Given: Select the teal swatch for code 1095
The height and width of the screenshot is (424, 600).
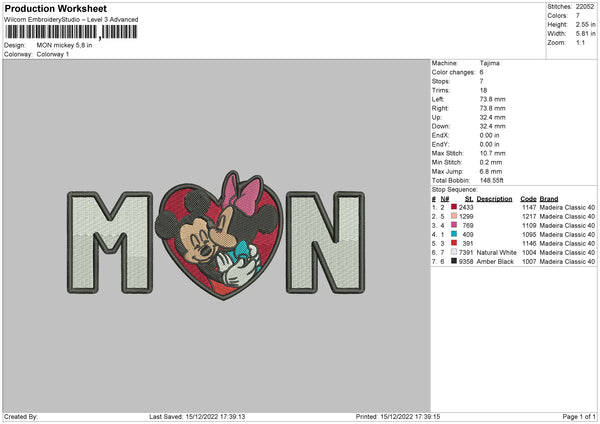Looking at the screenshot, I should tap(454, 234).
